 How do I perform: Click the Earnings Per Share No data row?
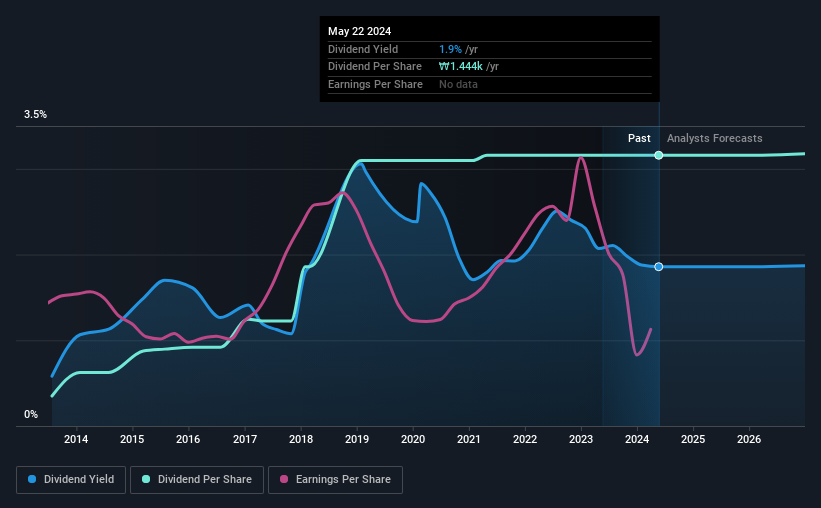tap(490, 84)
